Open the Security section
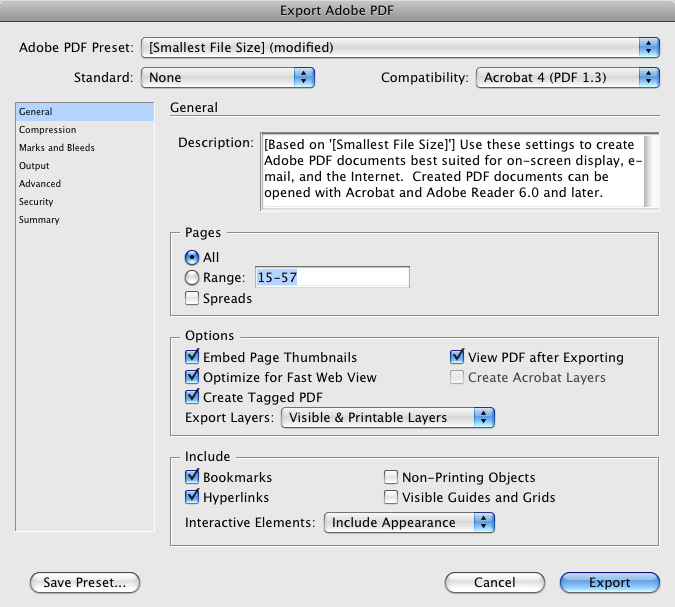Viewport: 675px width, 607px height. (85, 202)
